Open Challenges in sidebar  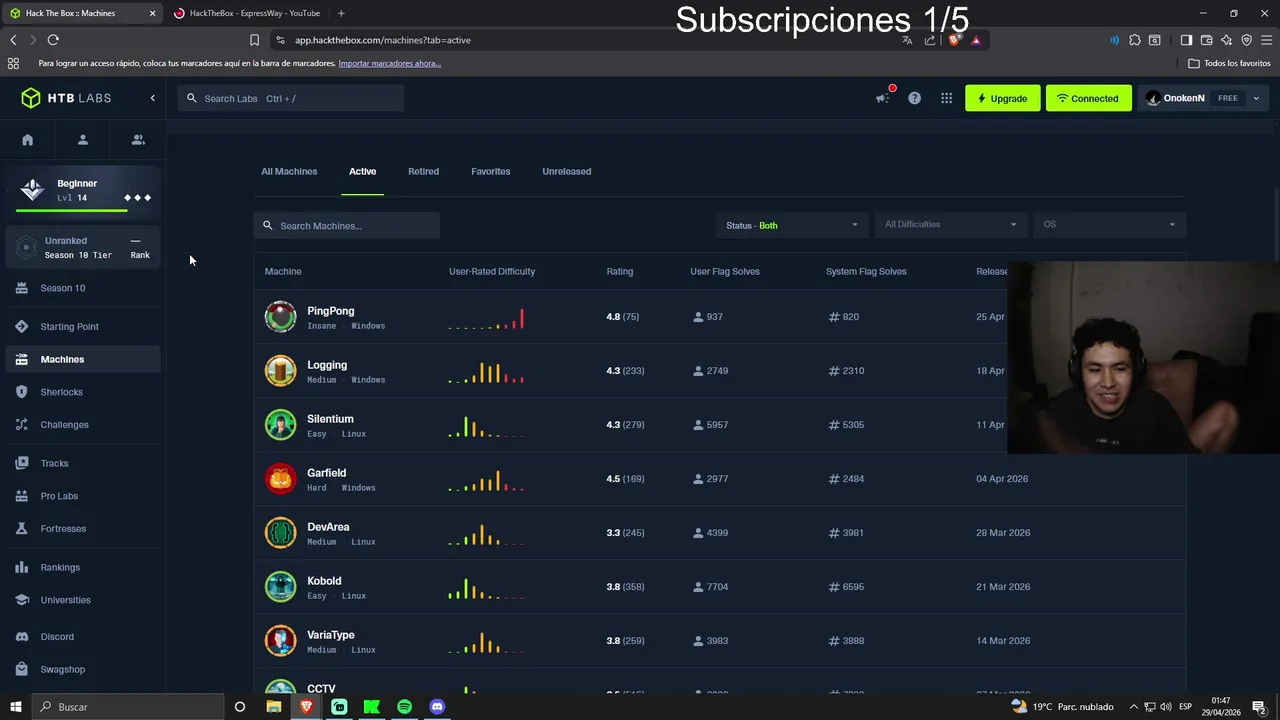pos(82,425)
